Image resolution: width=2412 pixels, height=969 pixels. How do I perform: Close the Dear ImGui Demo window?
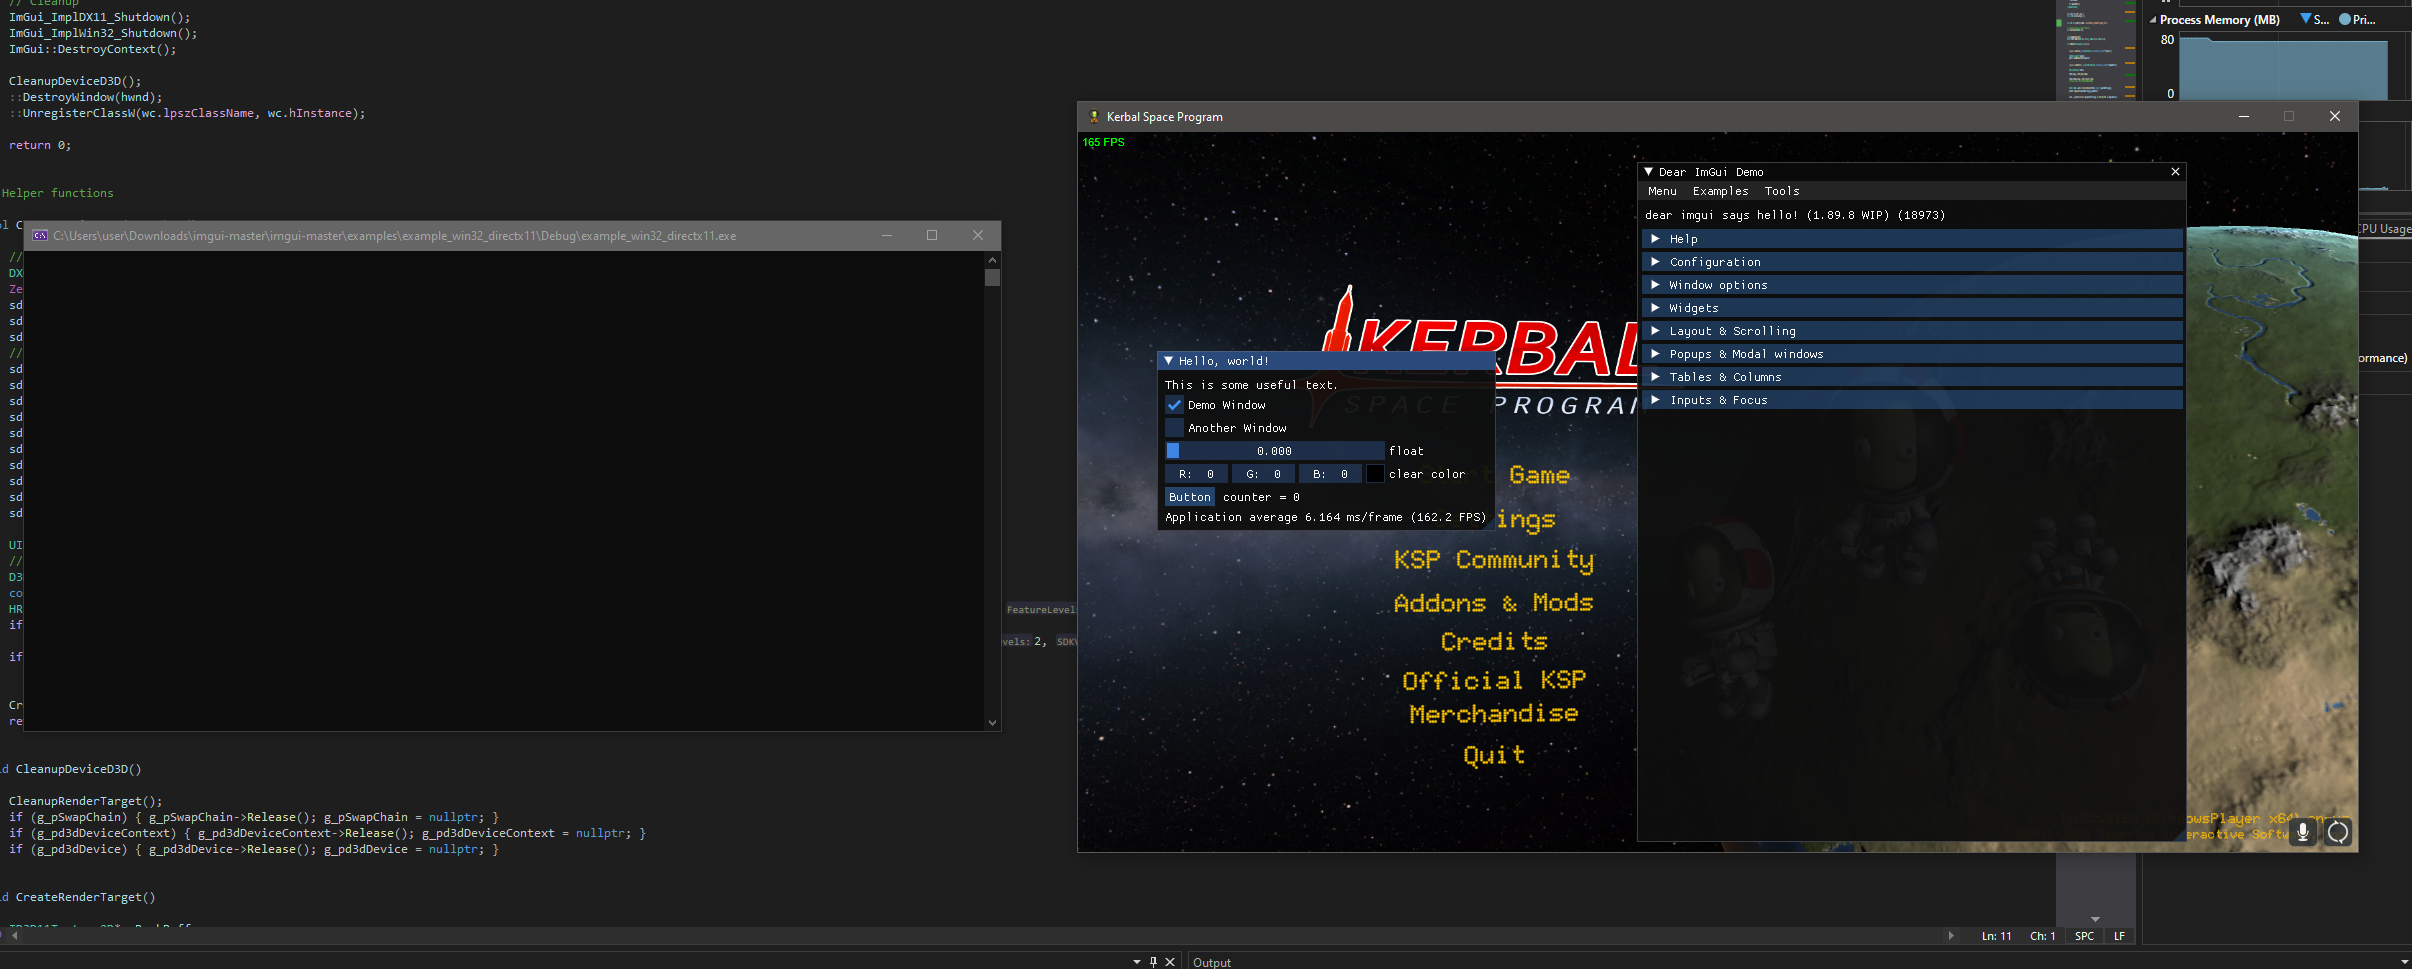(2175, 172)
